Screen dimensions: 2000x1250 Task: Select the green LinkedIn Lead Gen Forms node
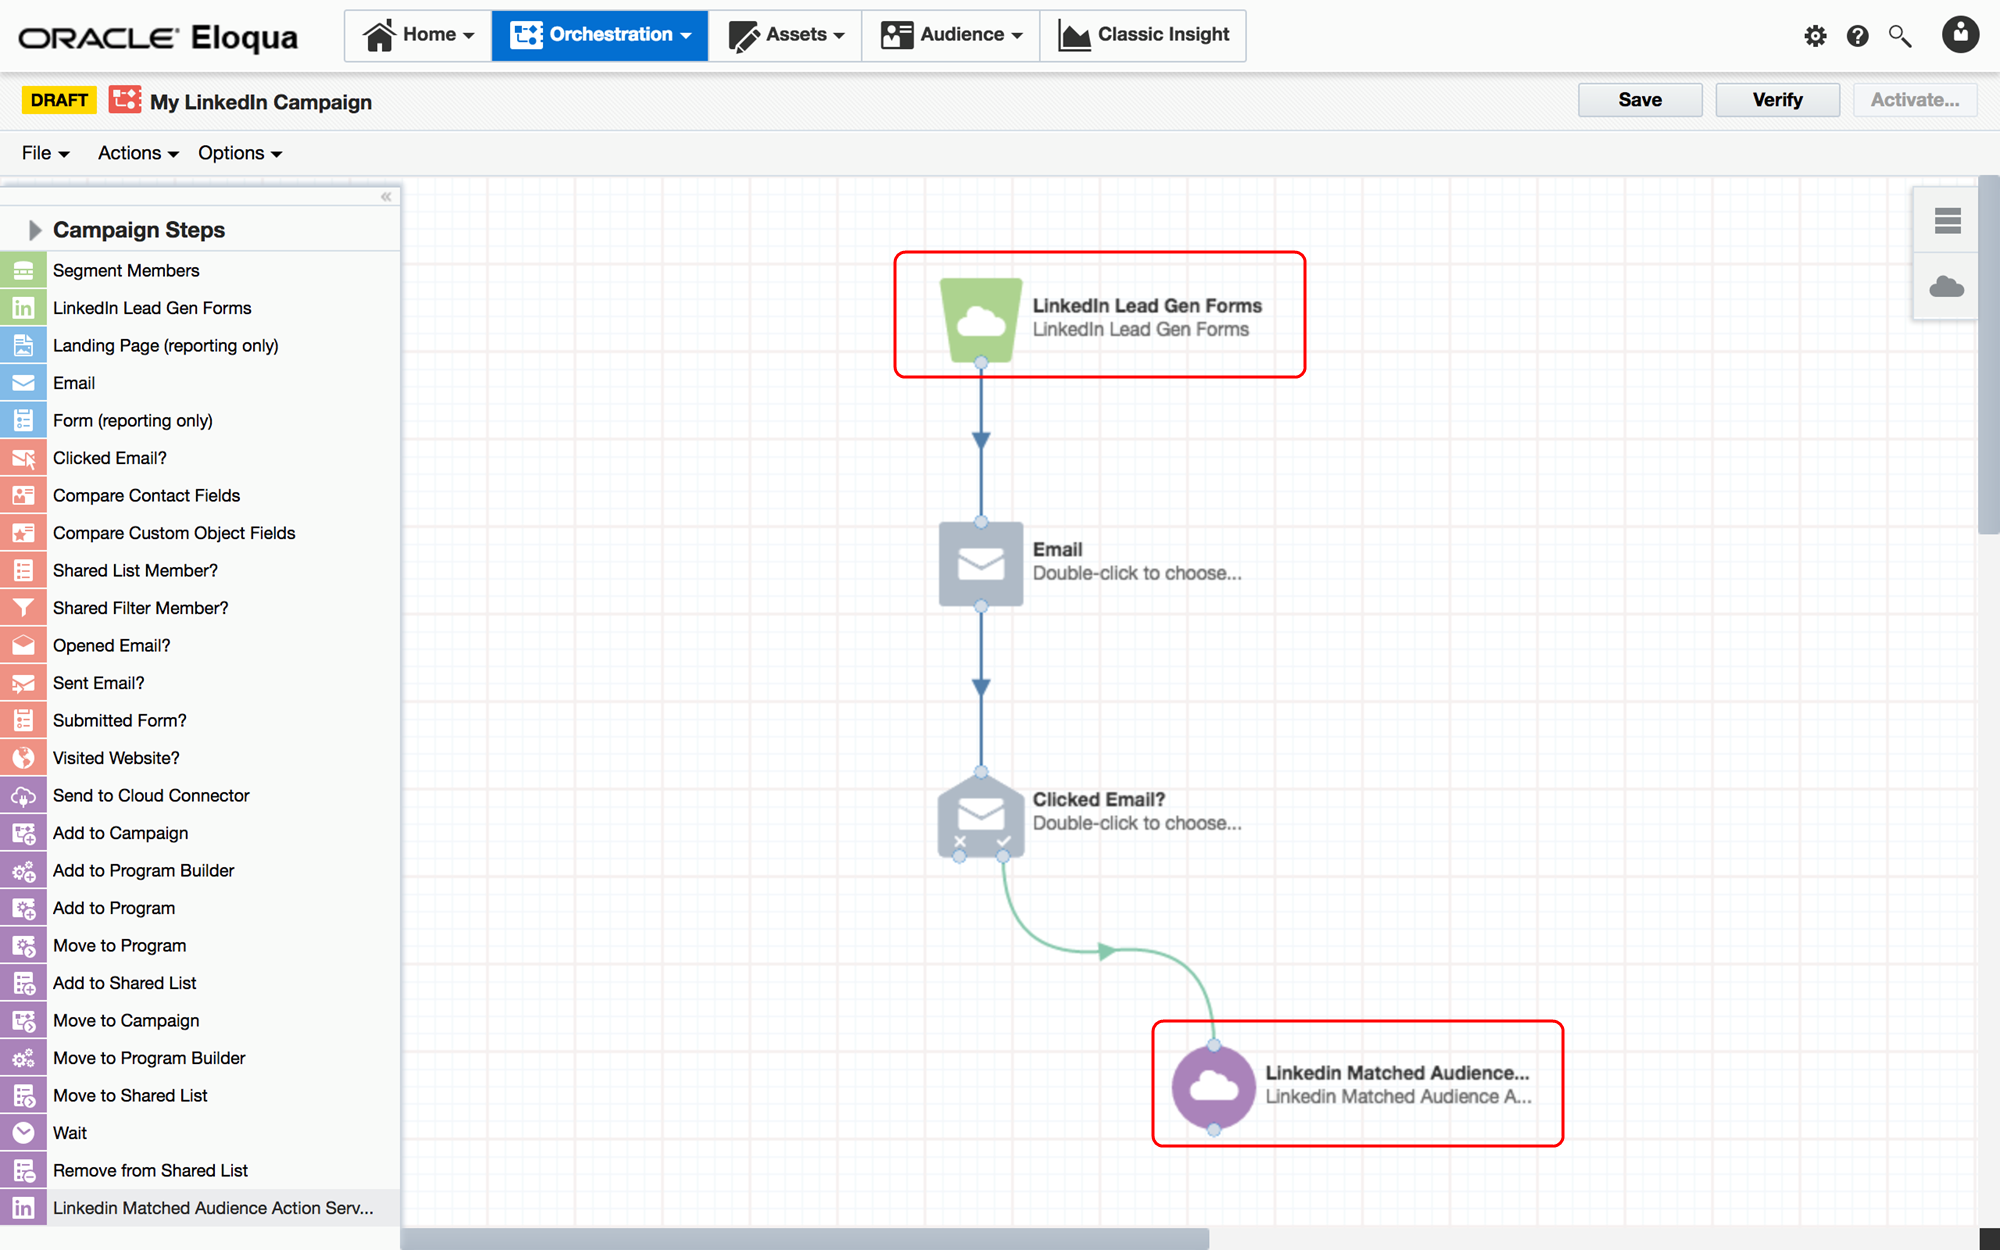[x=981, y=319]
